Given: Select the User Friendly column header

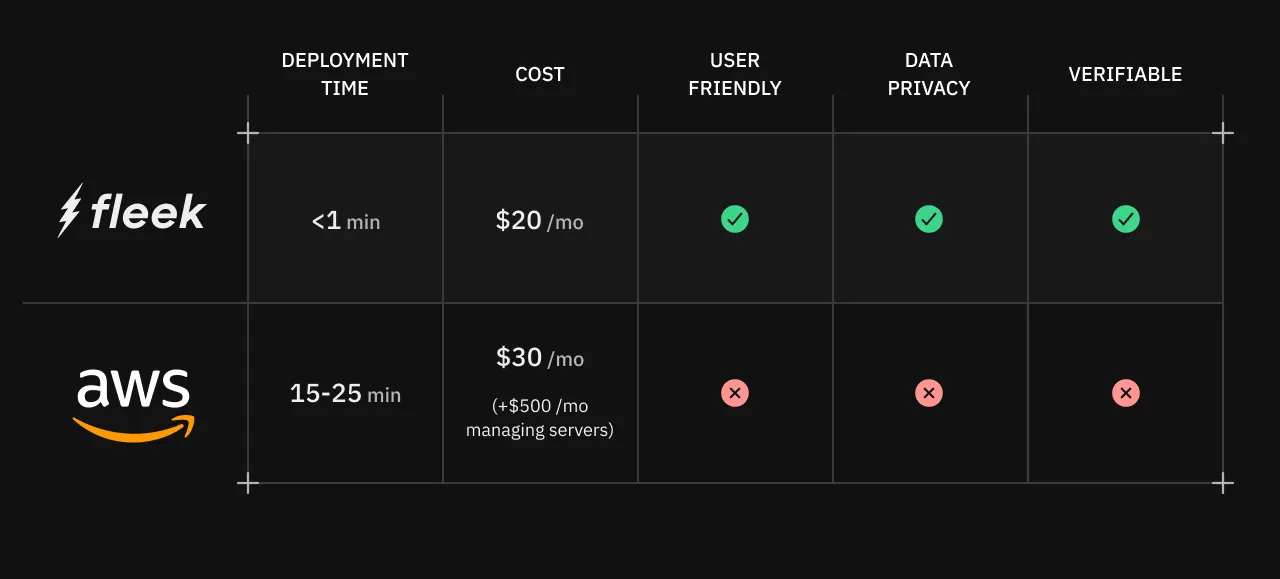Looking at the screenshot, I should click(x=735, y=74).
